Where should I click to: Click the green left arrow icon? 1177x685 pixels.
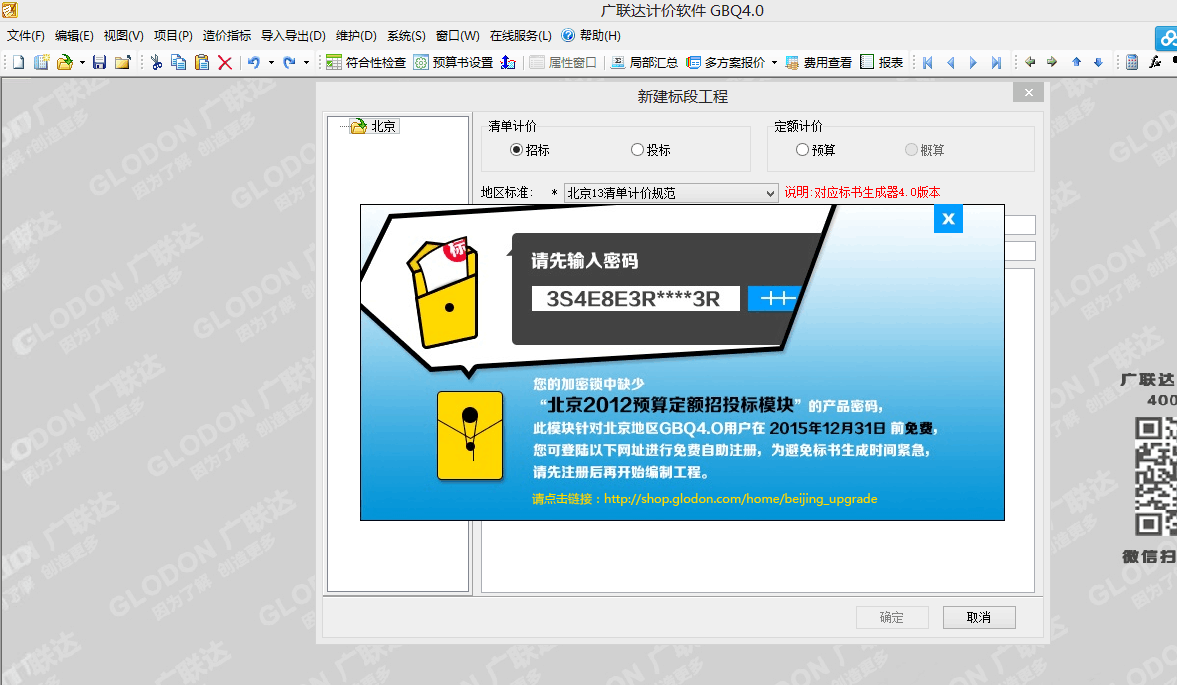click(1030, 62)
